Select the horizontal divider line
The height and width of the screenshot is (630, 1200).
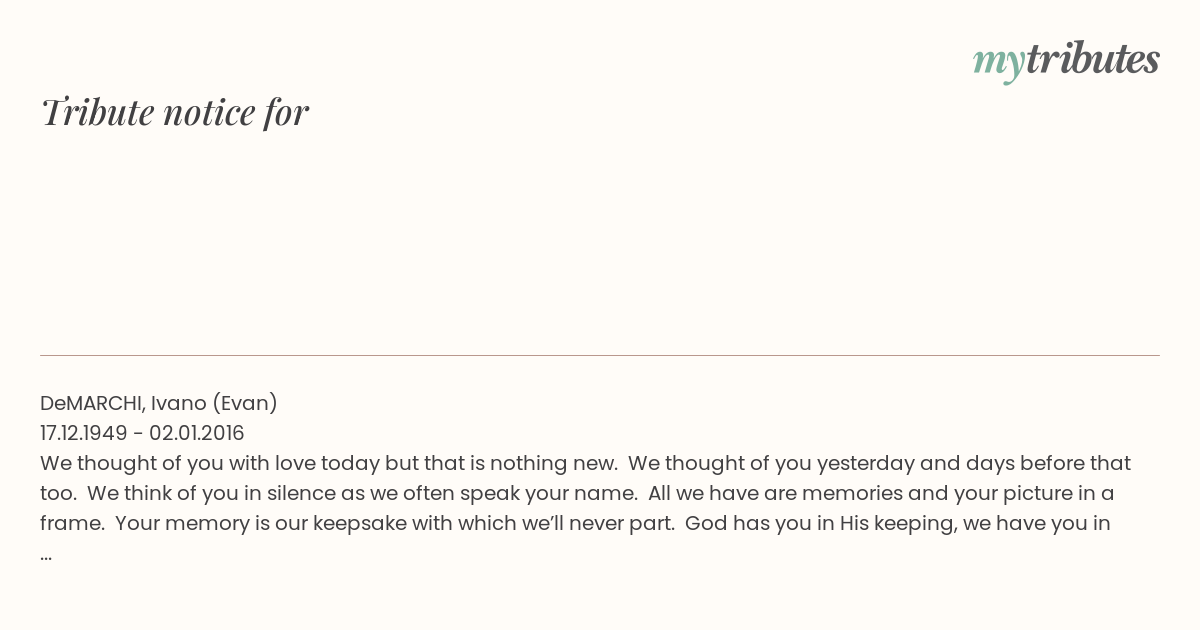(600, 355)
